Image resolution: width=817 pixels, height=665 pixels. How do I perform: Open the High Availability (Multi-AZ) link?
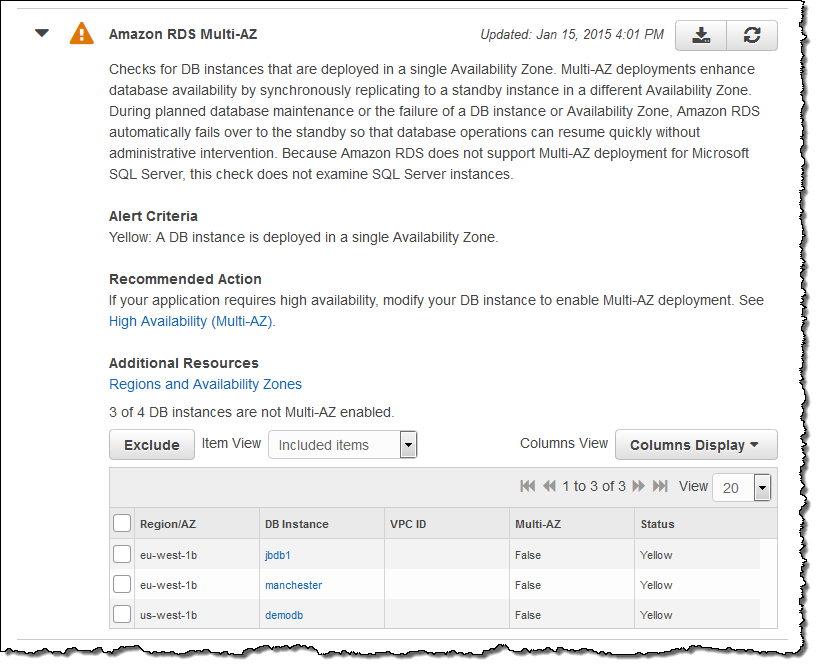point(191,321)
